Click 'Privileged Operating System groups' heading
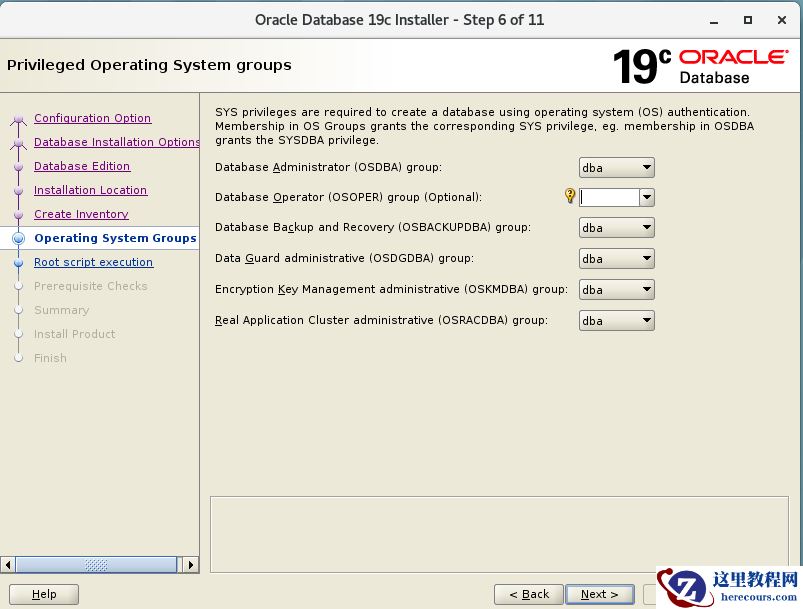 (149, 65)
